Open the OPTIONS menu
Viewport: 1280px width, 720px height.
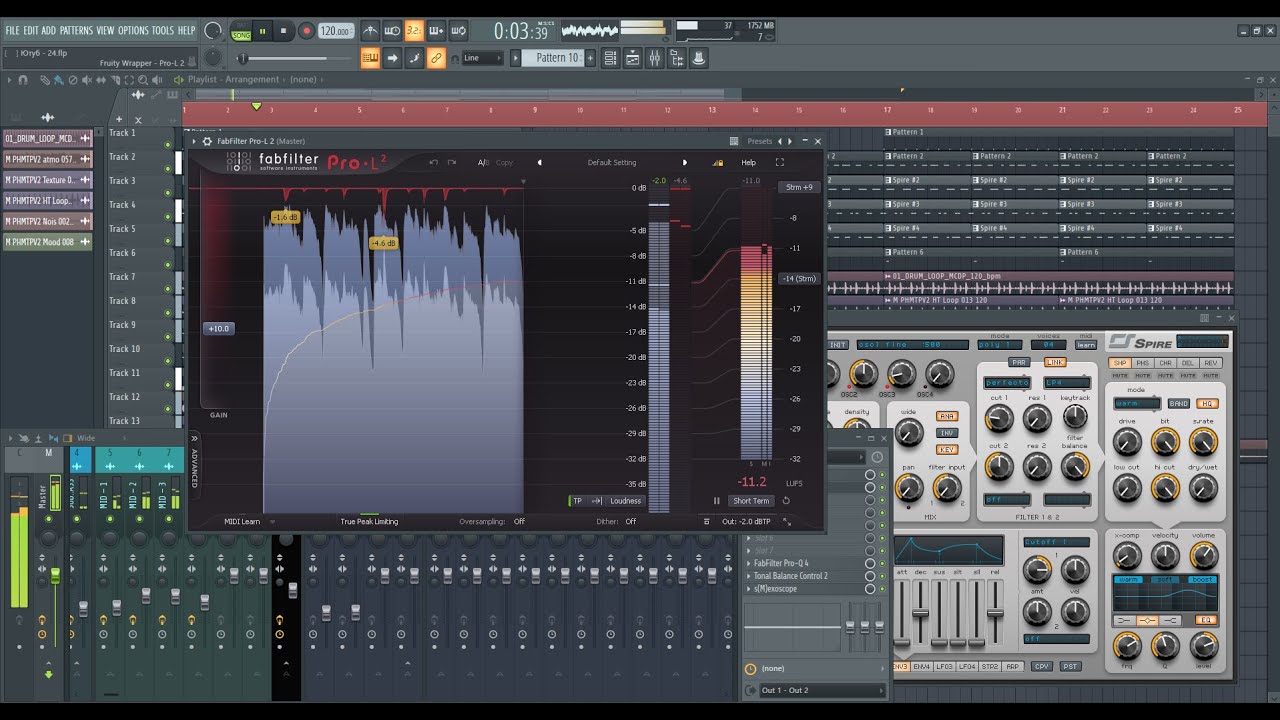(133, 31)
